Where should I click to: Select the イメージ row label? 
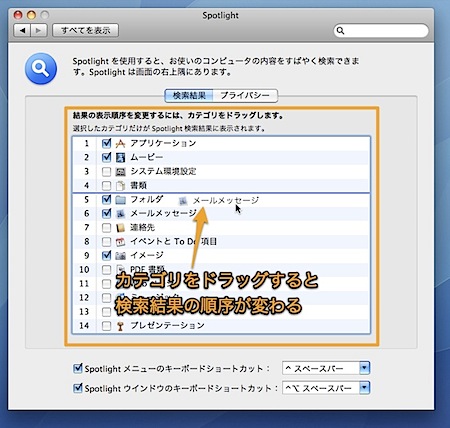point(147,255)
